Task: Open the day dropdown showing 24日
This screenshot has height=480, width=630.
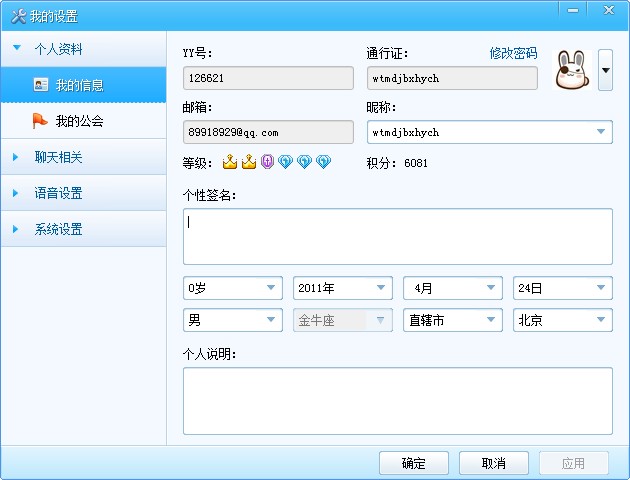Action: click(563, 288)
